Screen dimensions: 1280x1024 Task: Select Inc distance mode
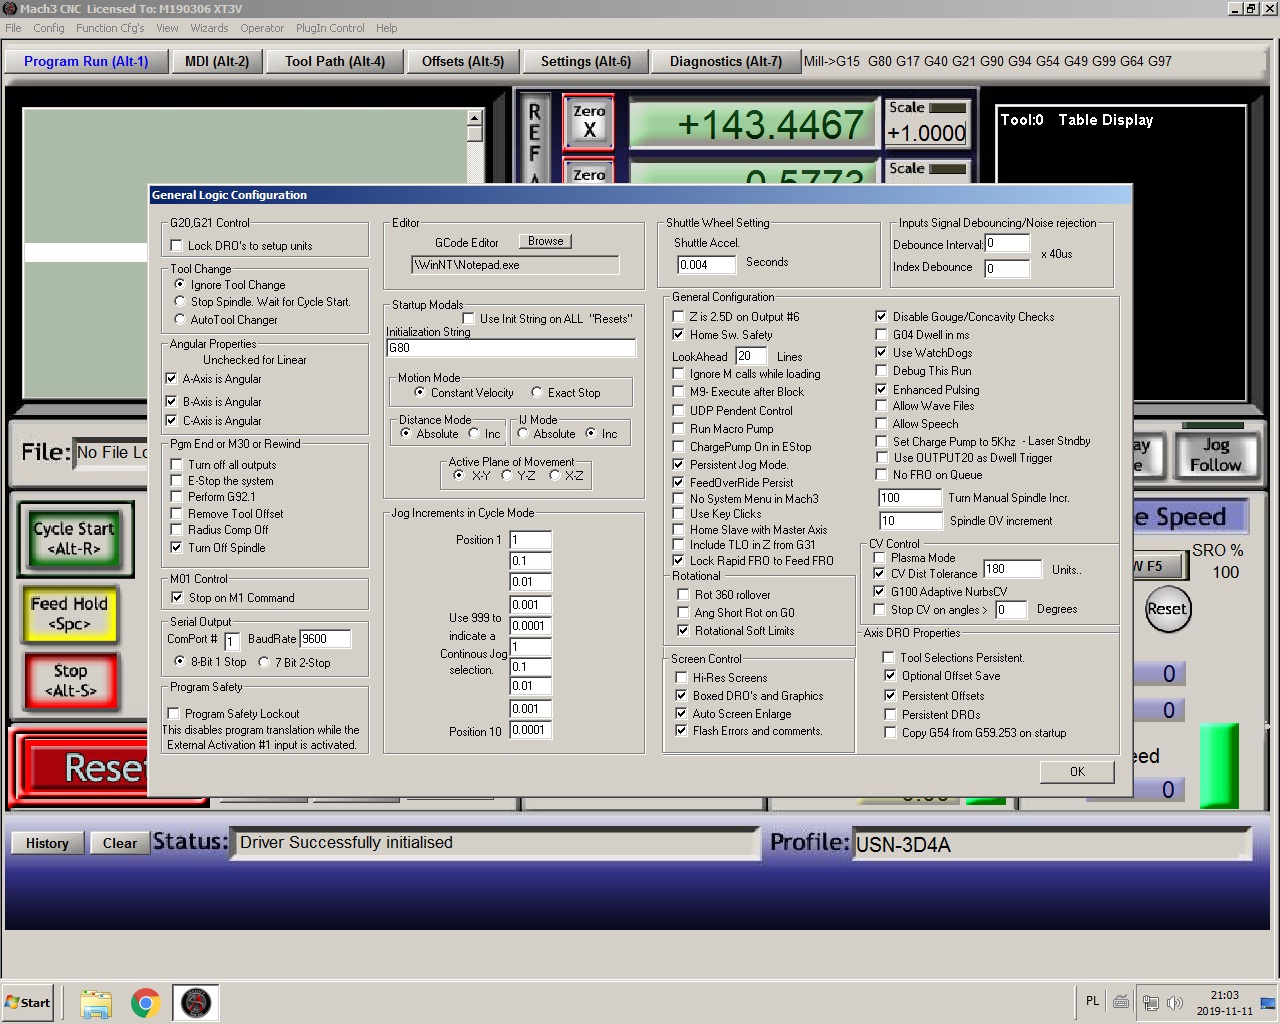pos(474,433)
